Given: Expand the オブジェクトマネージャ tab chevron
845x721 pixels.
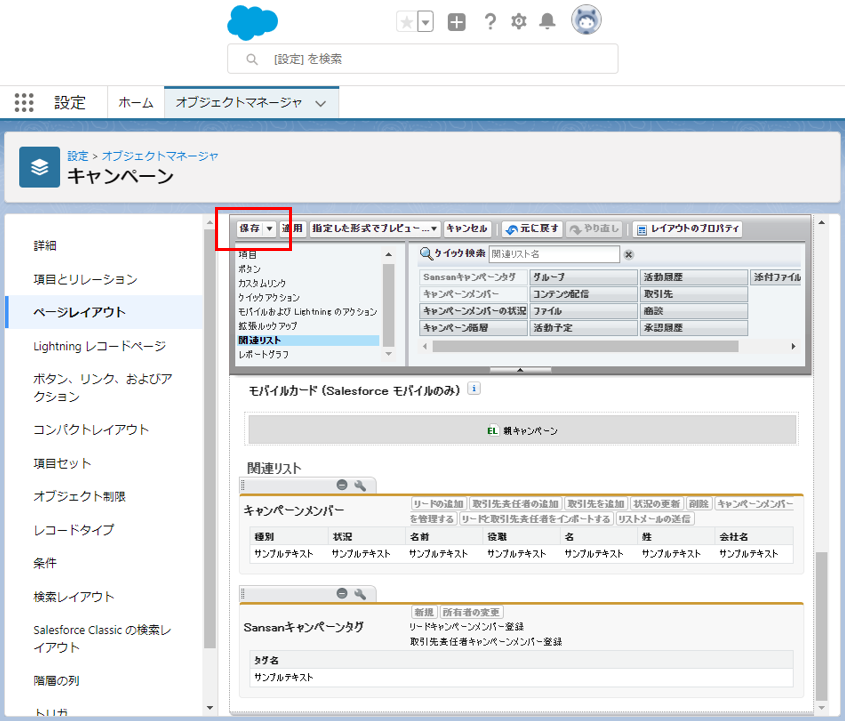Looking at the screenshot, I should pyautogui.click(x=320, y=103).
